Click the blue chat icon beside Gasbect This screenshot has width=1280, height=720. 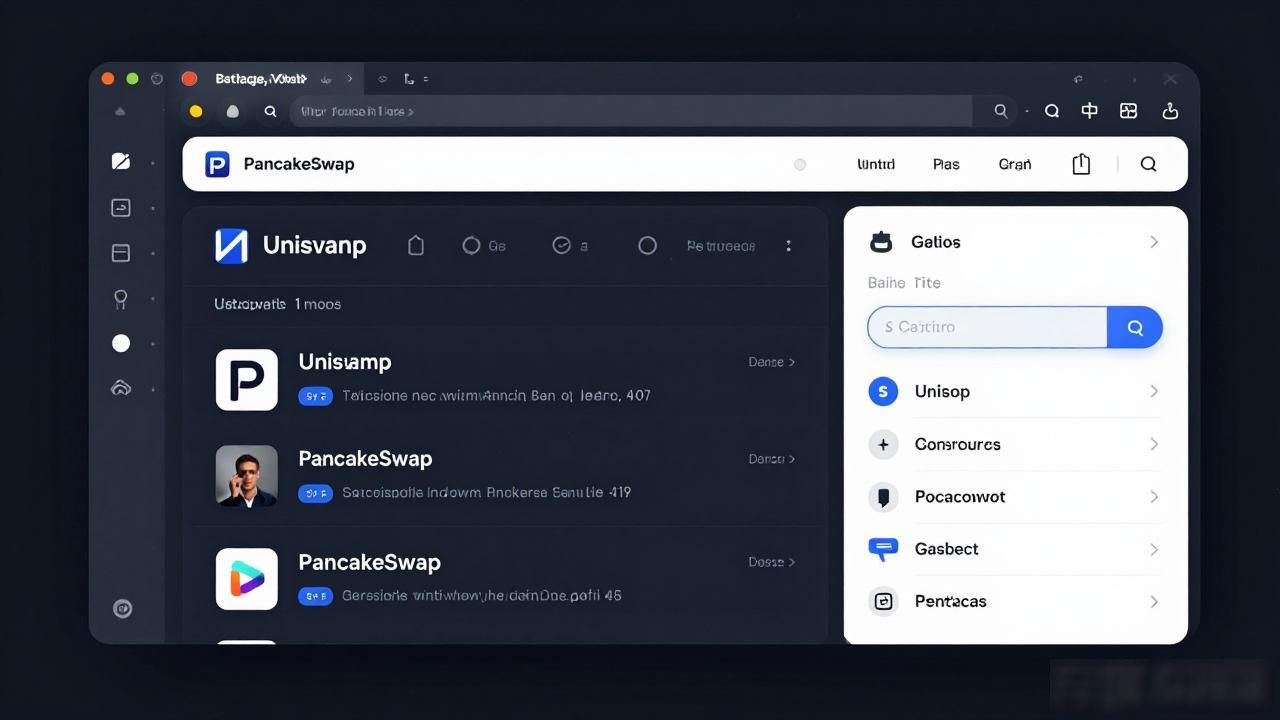883,548
